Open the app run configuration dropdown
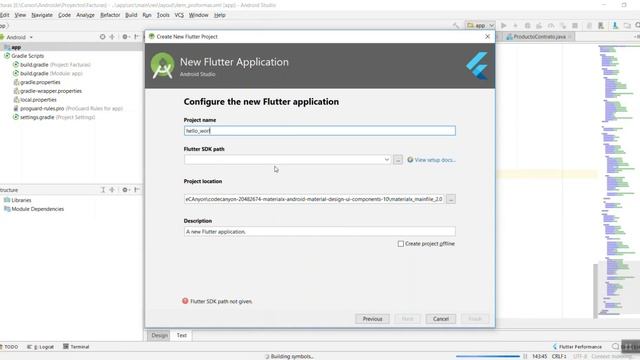 [x=480, y=26]
